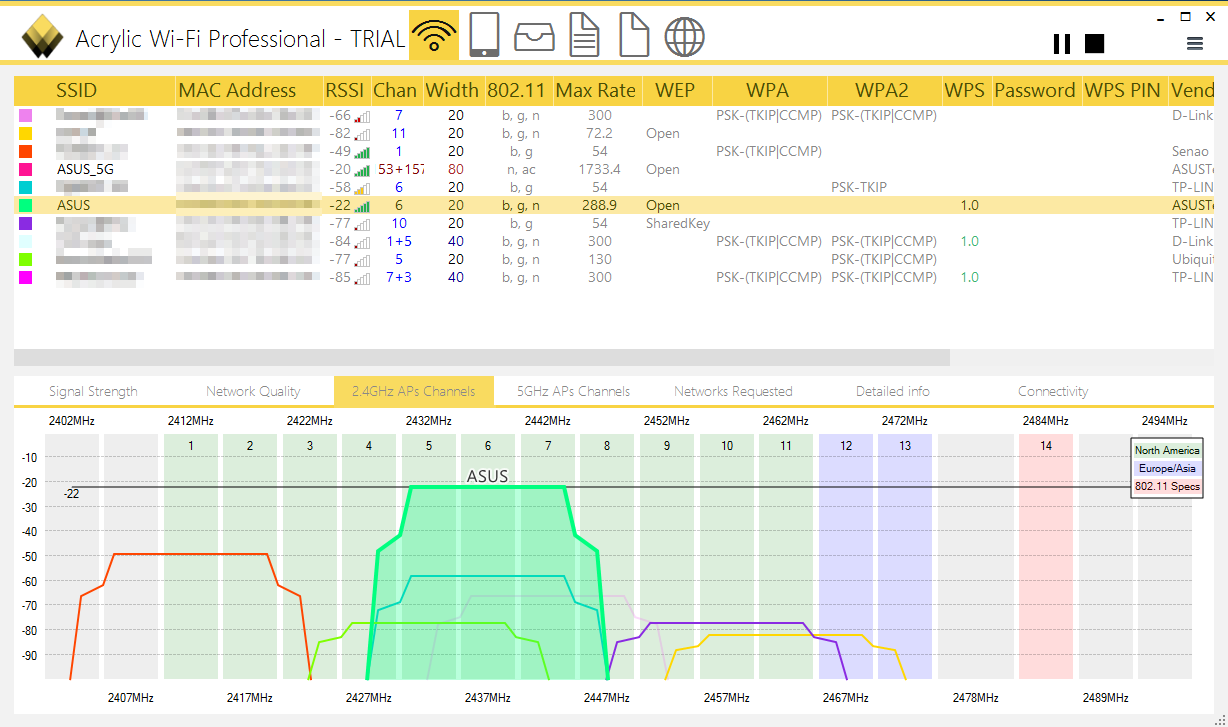Open the Networks Requested tab
Viewport: 1228px width, 727px height.
733,391
